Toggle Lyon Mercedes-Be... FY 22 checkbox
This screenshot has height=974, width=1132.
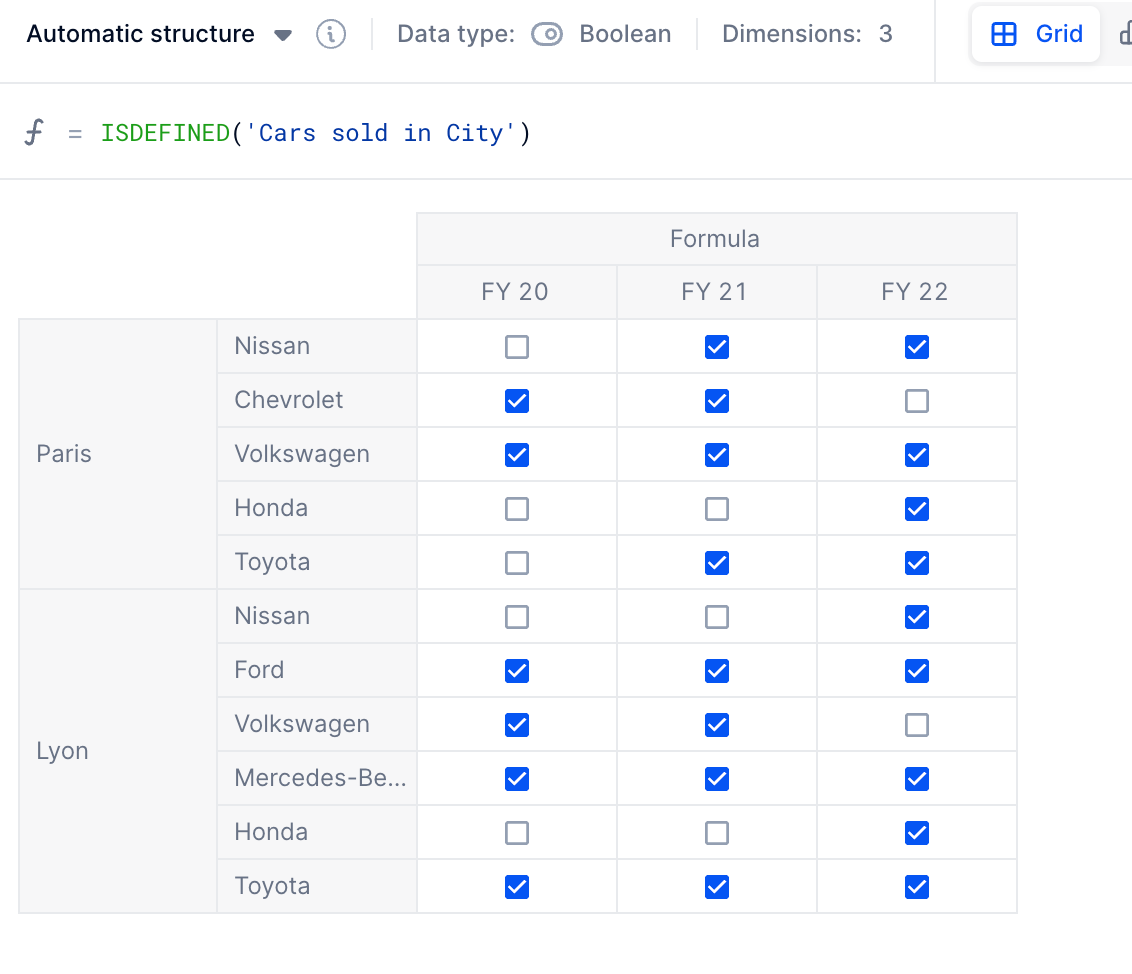coord(917,779)
